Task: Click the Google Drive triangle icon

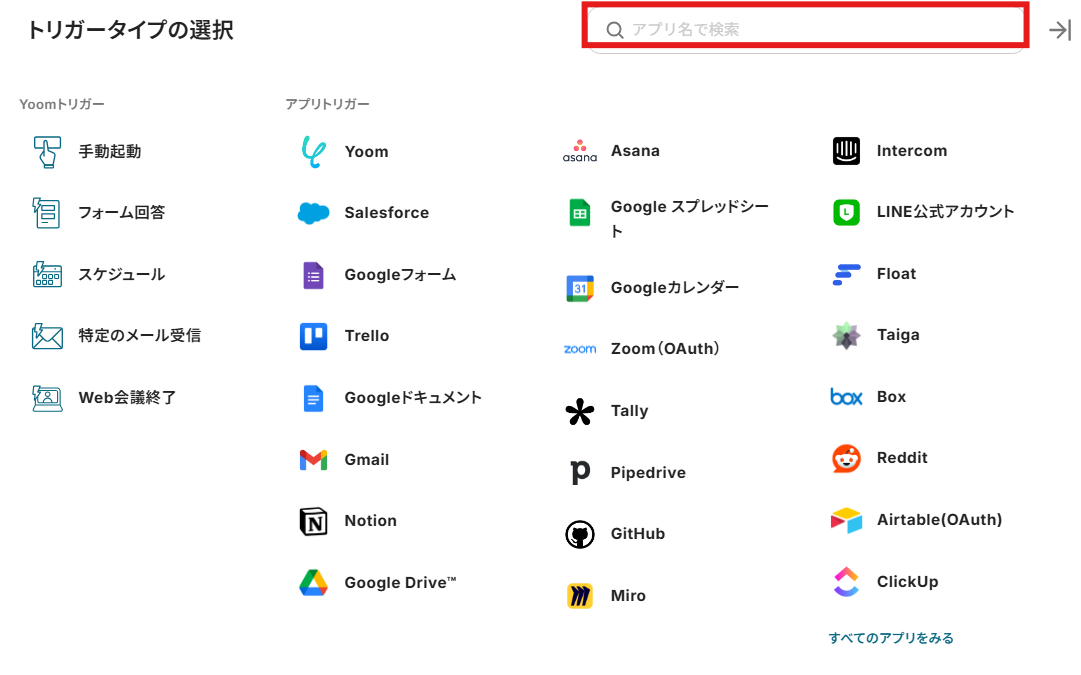Action: coord(314,583)
